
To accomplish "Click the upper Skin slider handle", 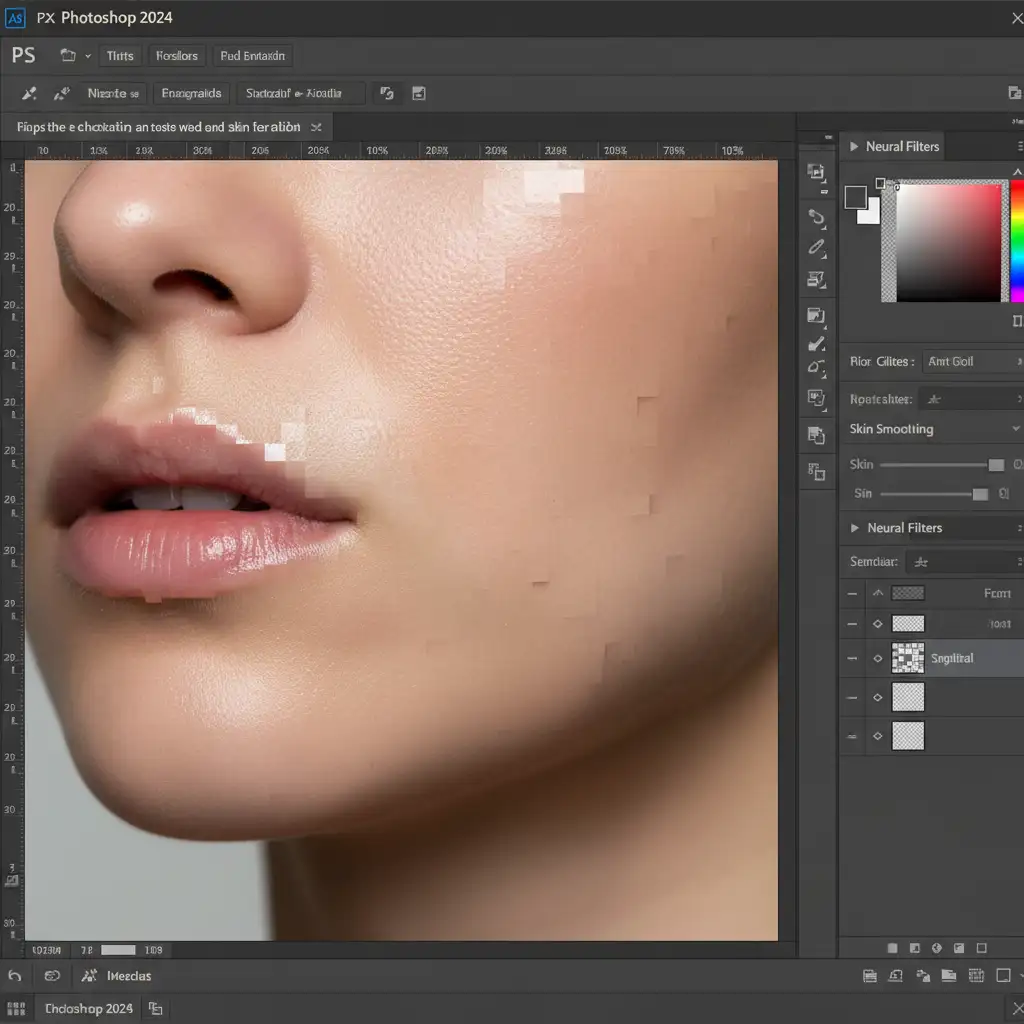I will (996, 465).
